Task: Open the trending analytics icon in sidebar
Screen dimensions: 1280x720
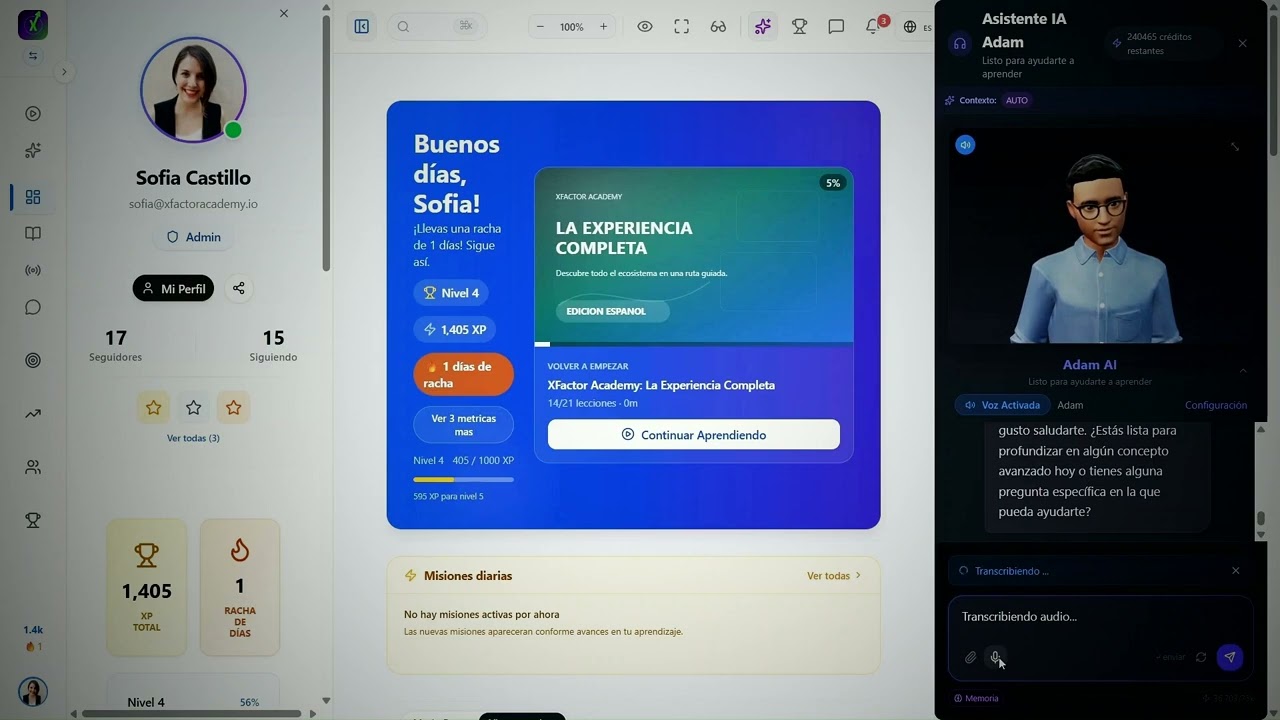Action: [33, 413]
